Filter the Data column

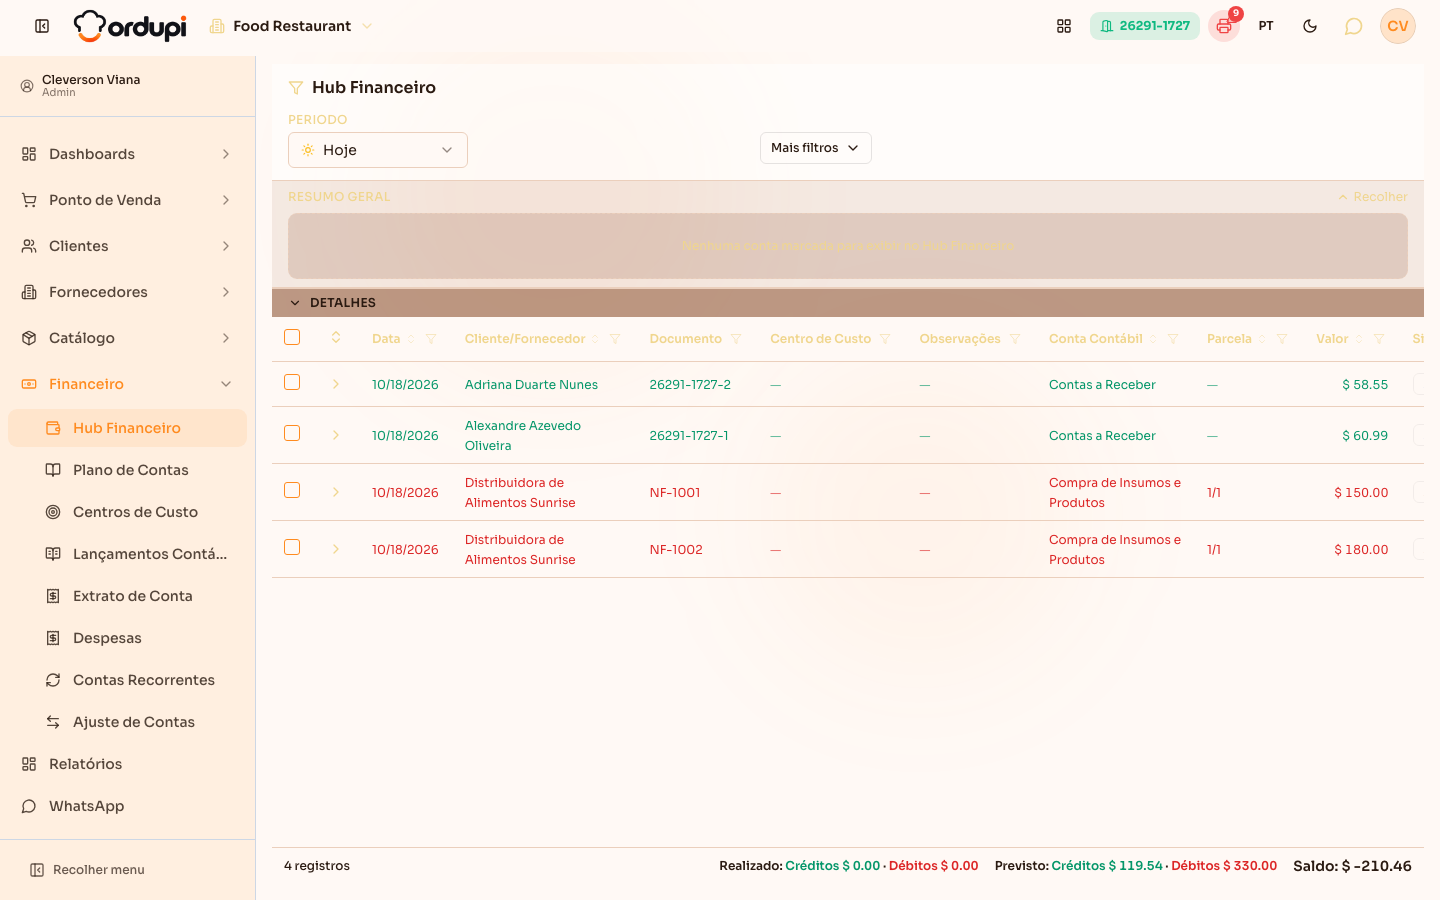click(x=431, y=339)
